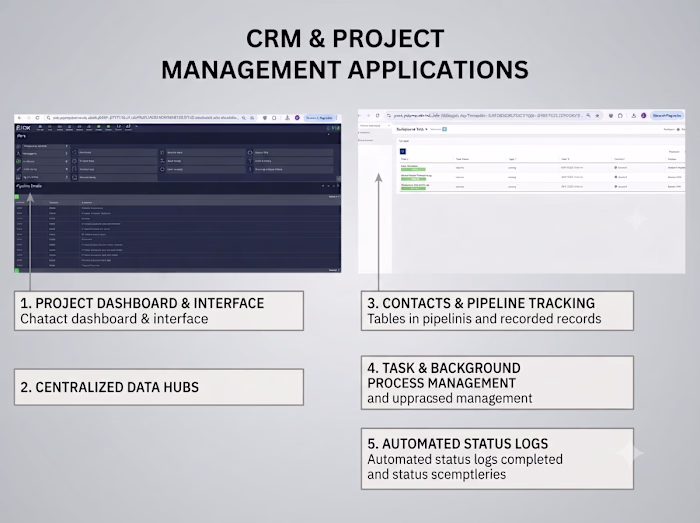The height and width of the screenshot is (523, 700).
Task: Click the 'Chatact dashboard & interface' text
Action: pyautogui.click(x=114, y=319)
